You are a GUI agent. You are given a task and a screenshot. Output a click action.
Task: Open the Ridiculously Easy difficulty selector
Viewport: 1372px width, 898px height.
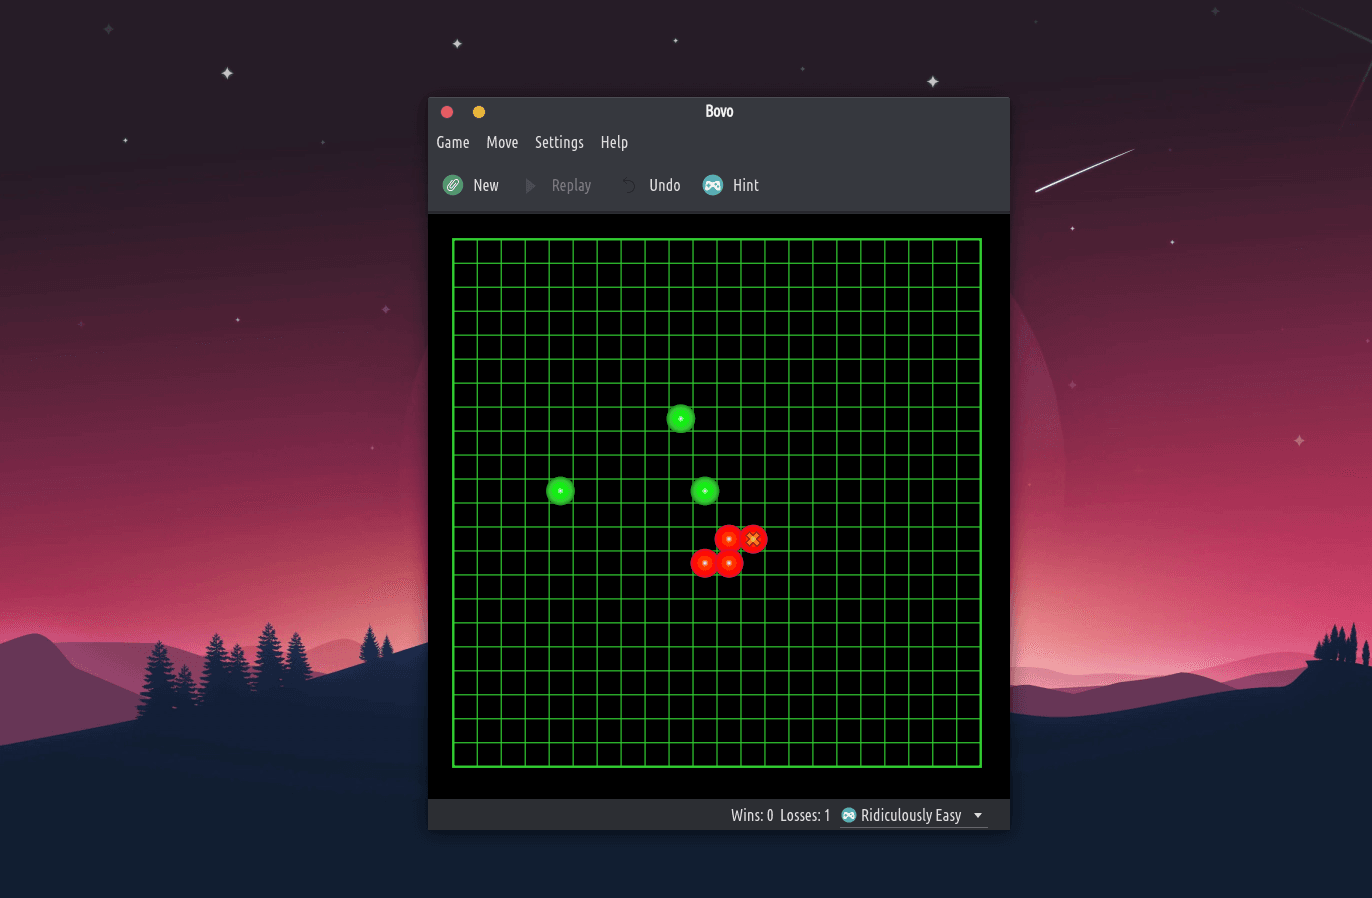pos(911,815)
